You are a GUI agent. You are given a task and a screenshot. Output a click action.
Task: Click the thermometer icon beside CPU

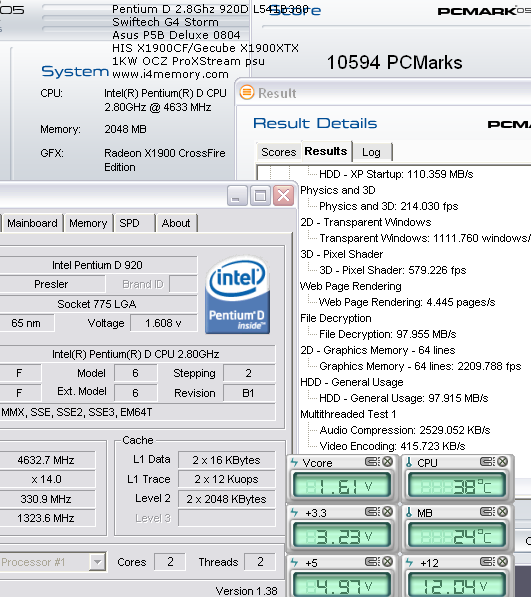coord(409,462)
